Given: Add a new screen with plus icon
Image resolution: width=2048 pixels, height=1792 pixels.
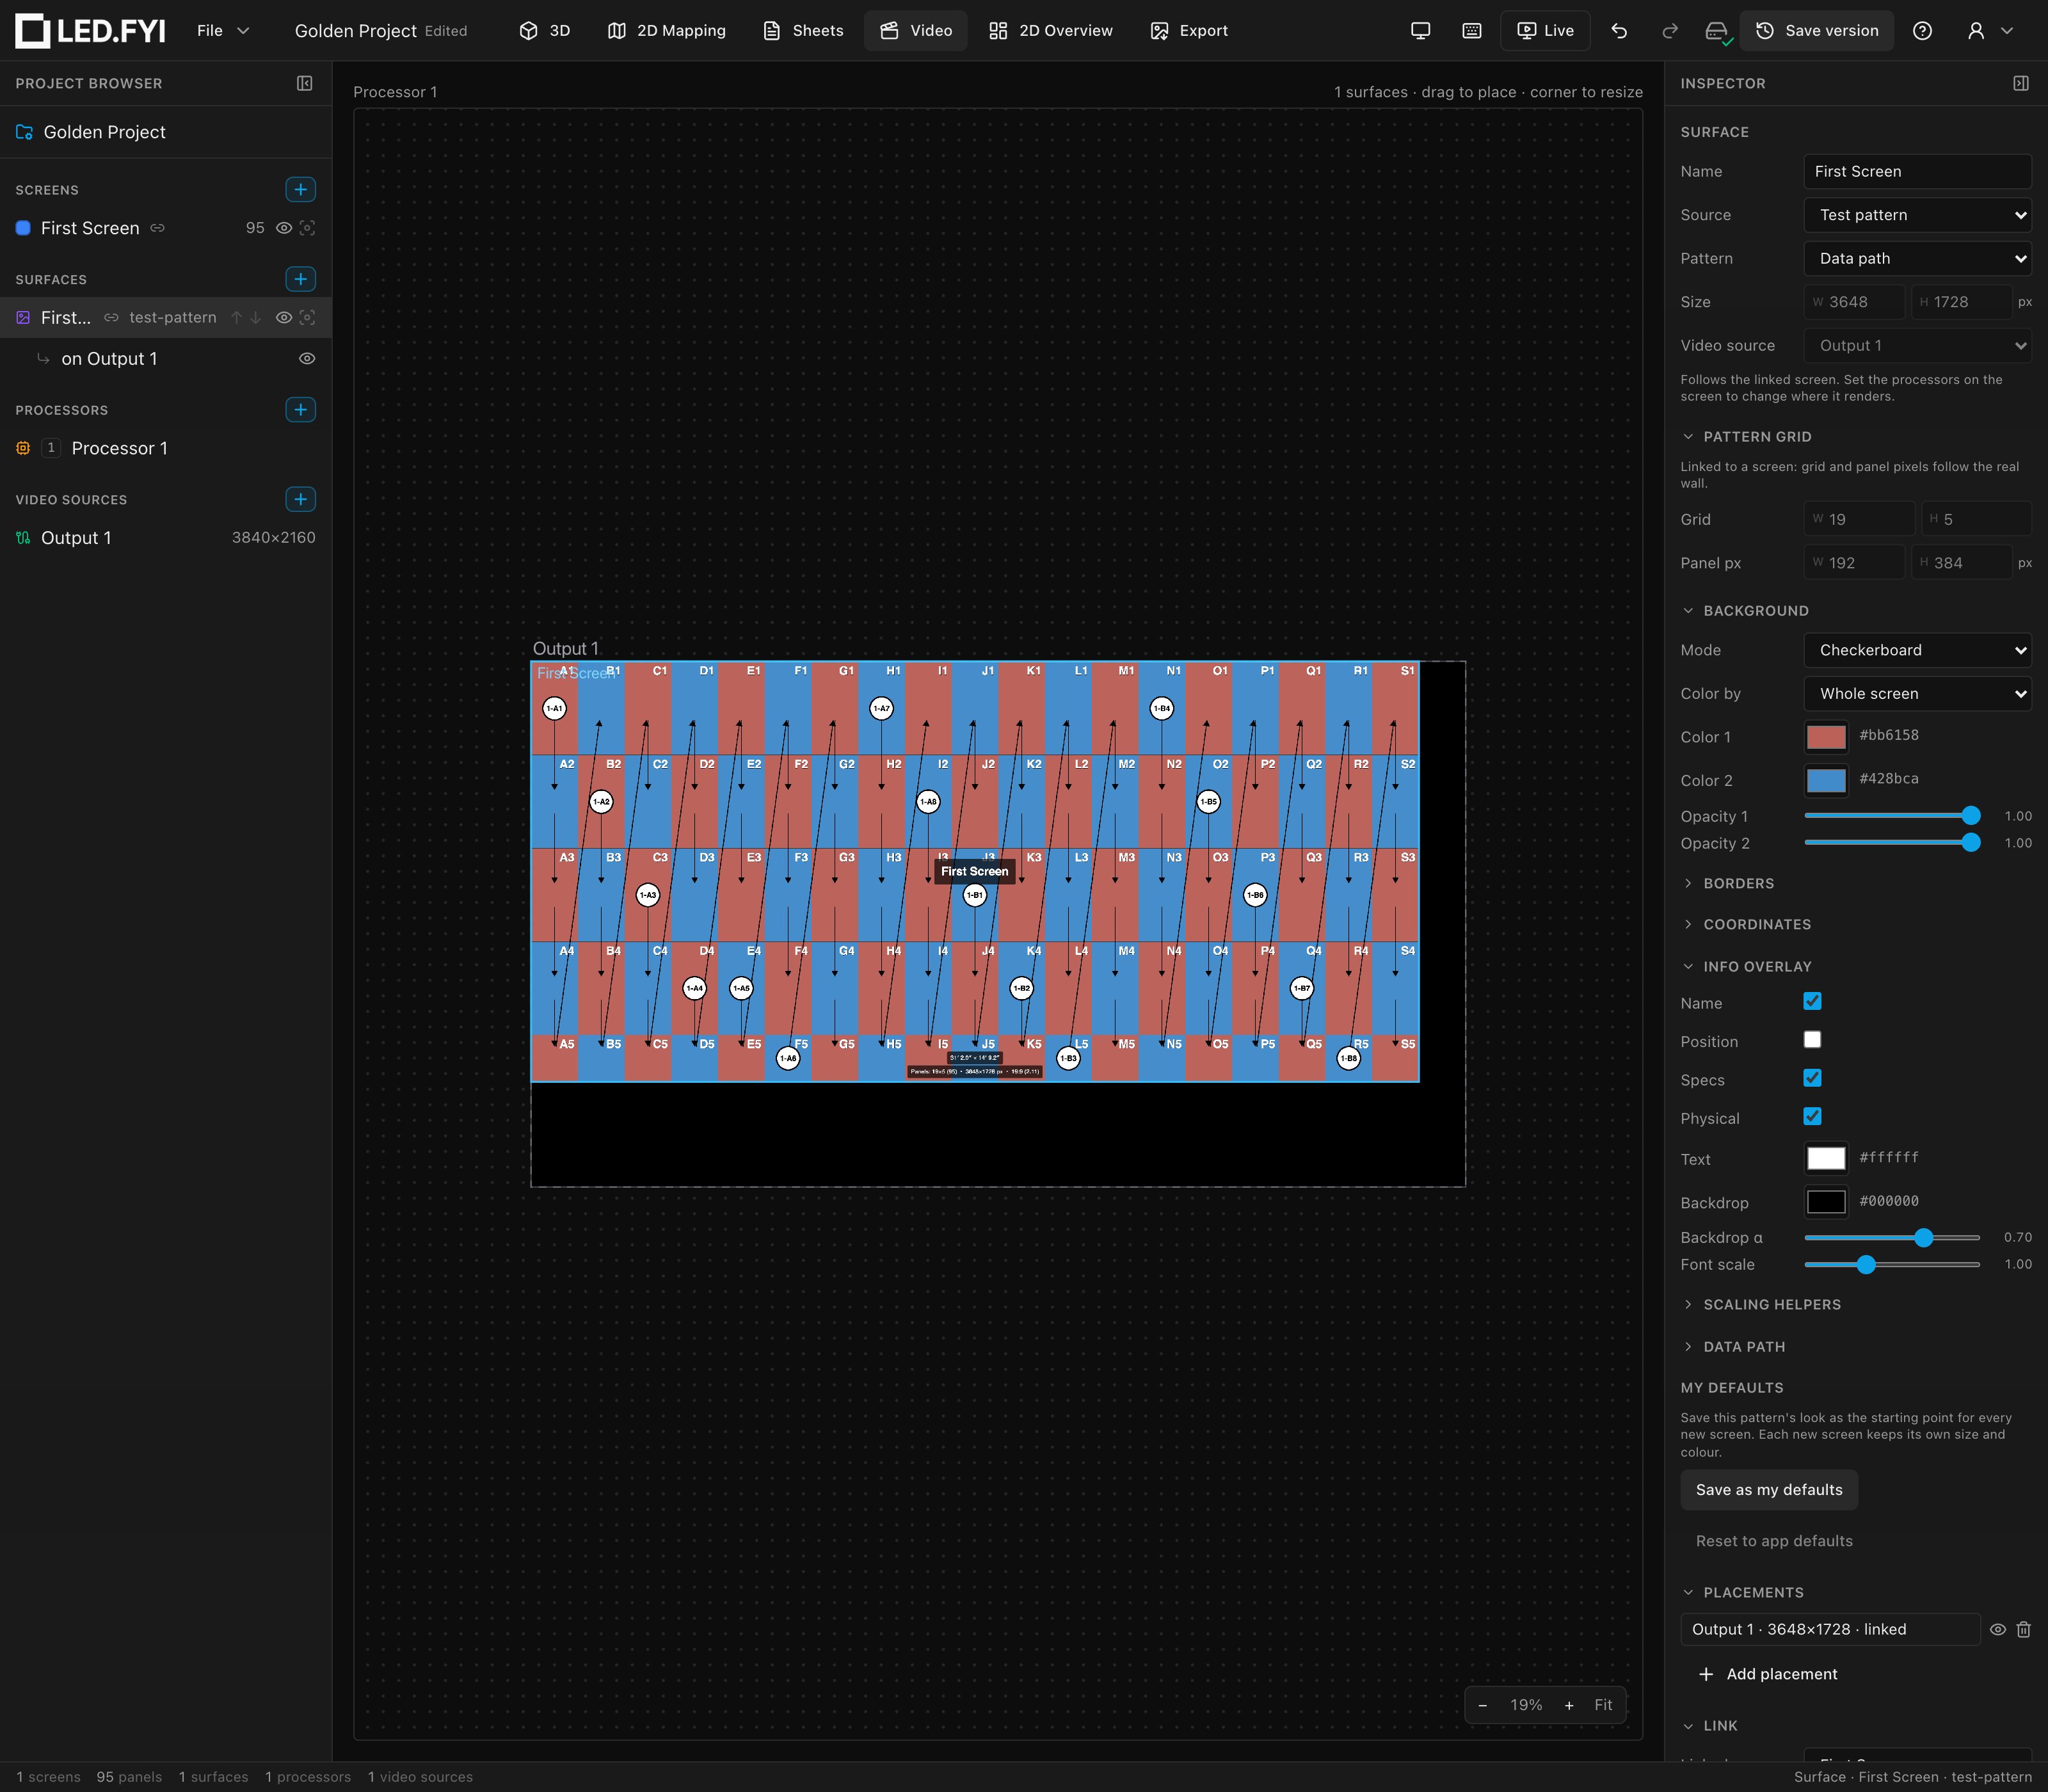Looking at the screenshot, I should tap(300, 189).
